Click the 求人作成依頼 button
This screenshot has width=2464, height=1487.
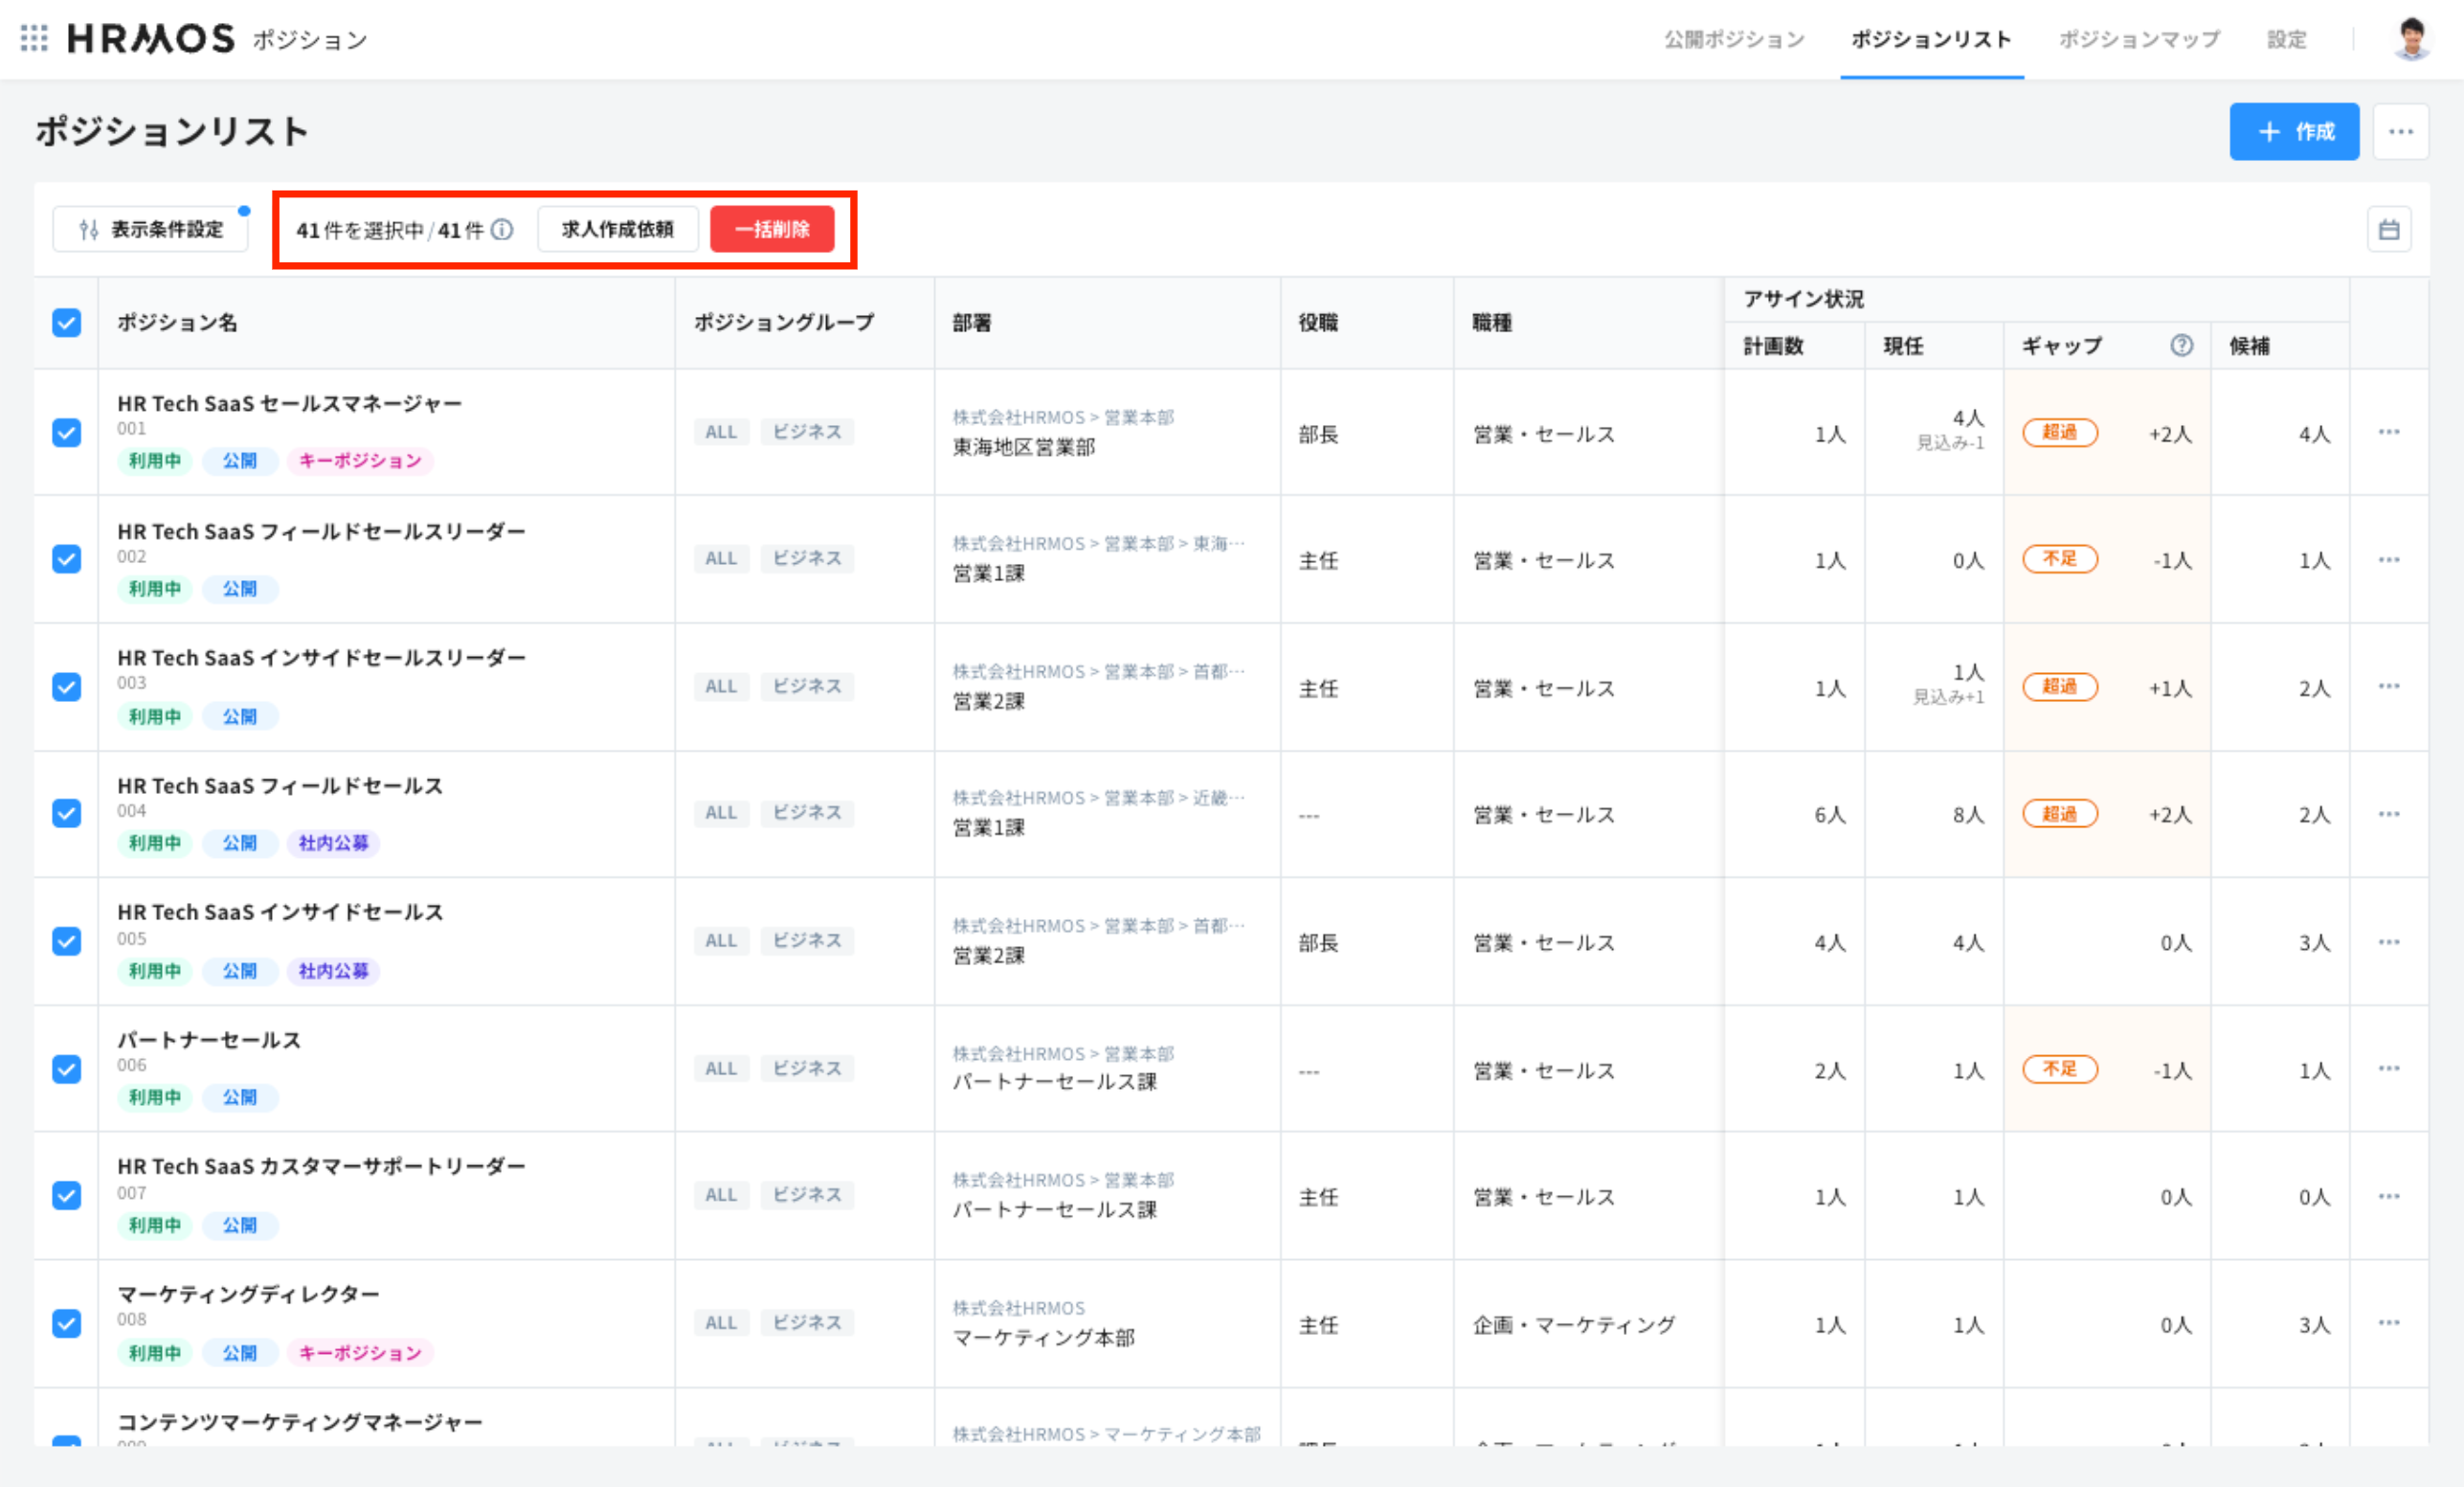pos(617,230)
